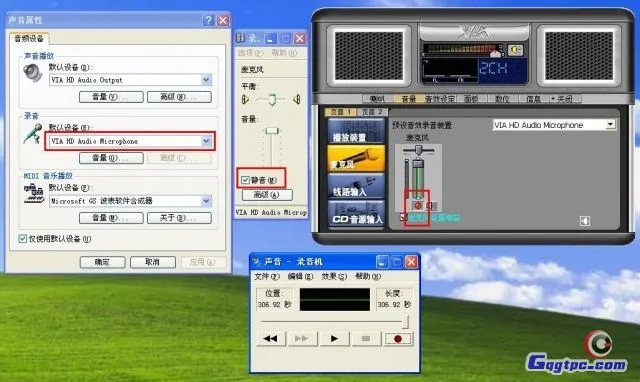
Task: Click the speaker icon in the 声音播放 section
Action: point(33,73)
